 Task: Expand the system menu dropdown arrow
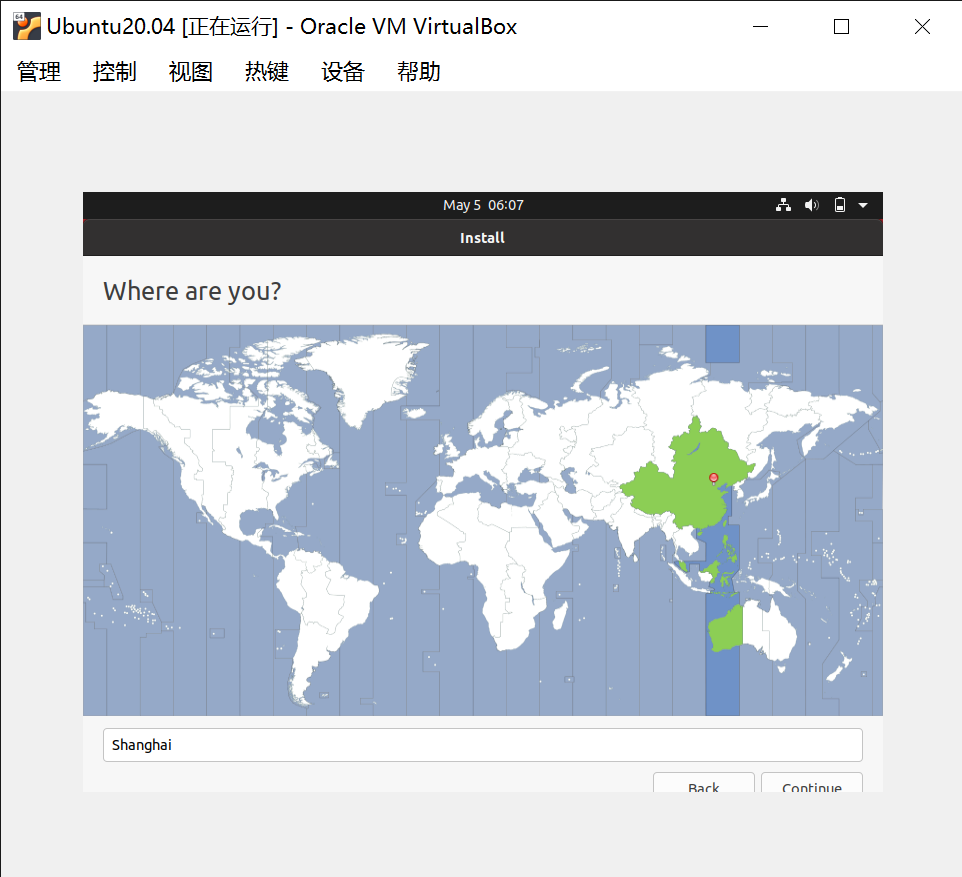[863, 206]
